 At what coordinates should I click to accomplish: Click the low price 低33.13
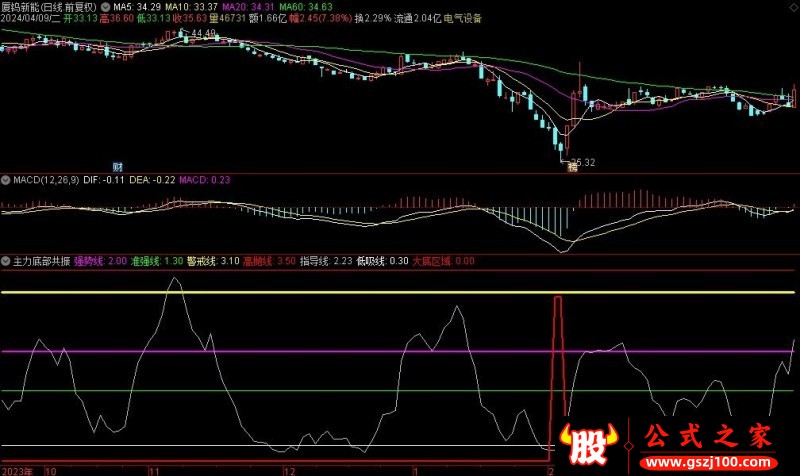coord(153,18)
